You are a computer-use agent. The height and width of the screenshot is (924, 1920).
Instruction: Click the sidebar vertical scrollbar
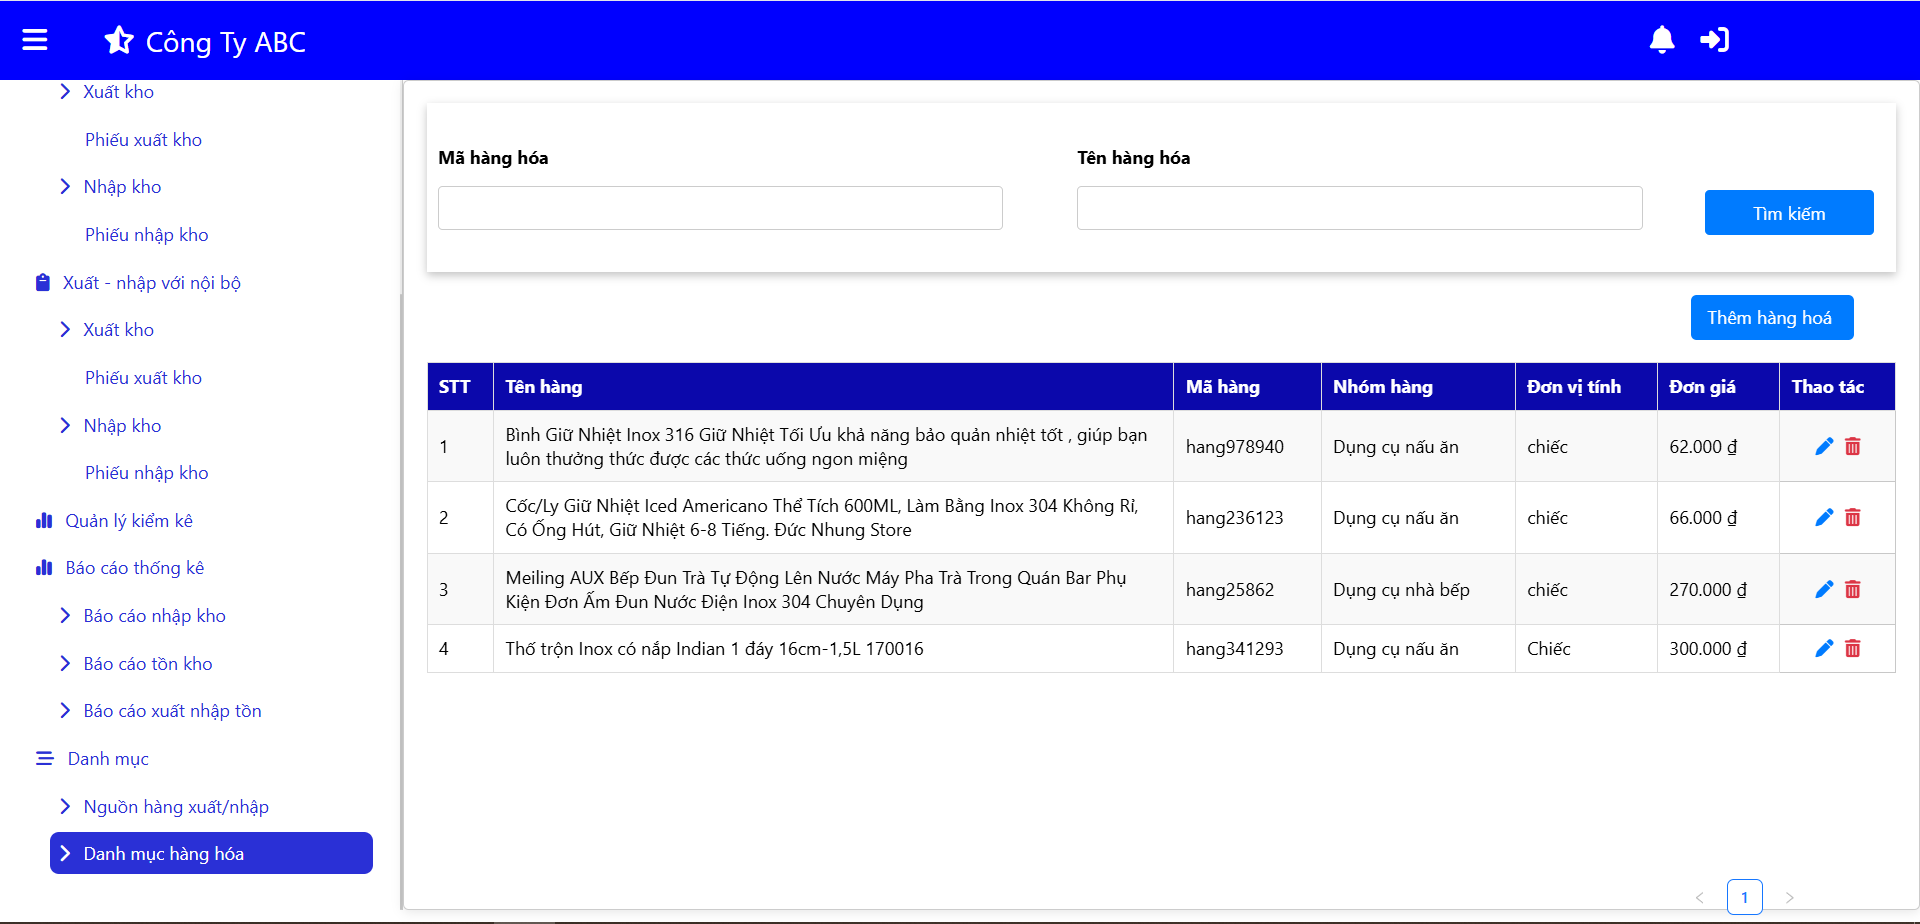401,600
